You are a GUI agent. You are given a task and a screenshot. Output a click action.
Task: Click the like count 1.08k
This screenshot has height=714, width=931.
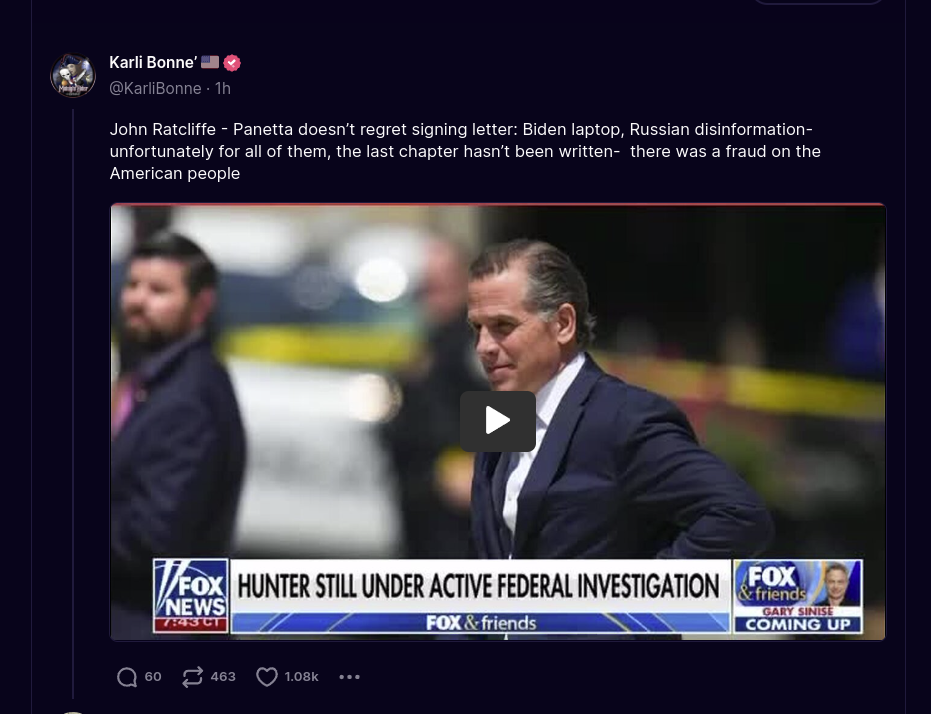(301, 677)
